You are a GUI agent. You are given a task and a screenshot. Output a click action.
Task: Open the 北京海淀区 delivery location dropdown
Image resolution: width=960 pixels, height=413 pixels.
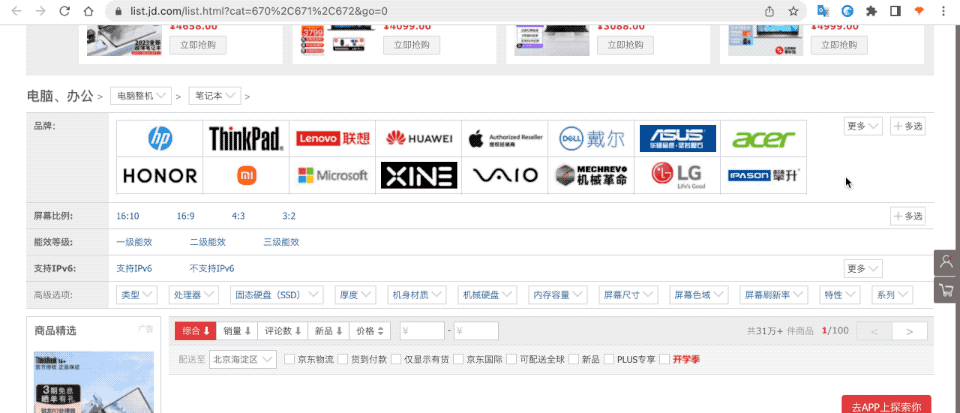click(242, 360)
